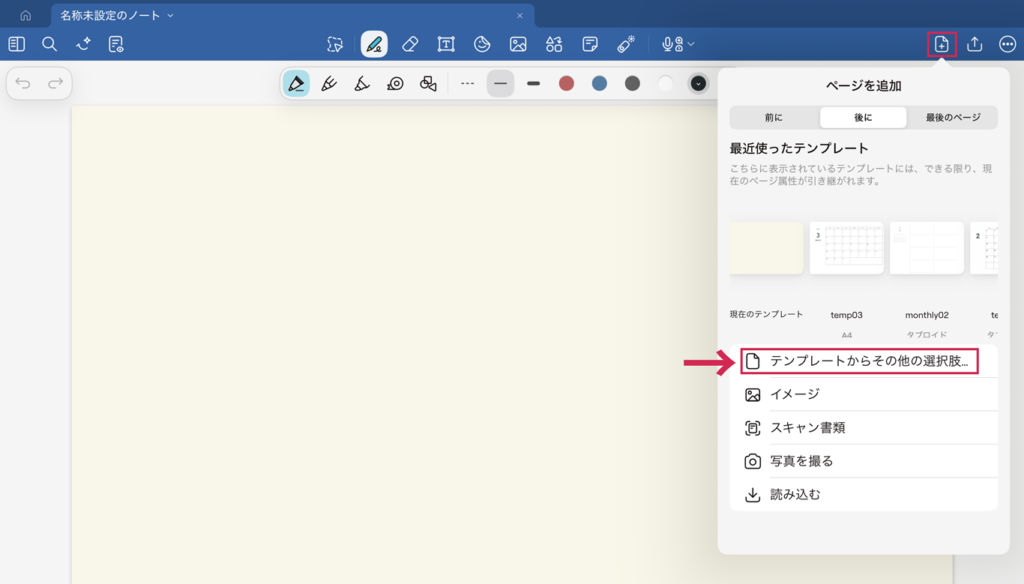Select the Lasso selection tool
The width and height of the screenshot is (1024, 584).
point(335,44)
